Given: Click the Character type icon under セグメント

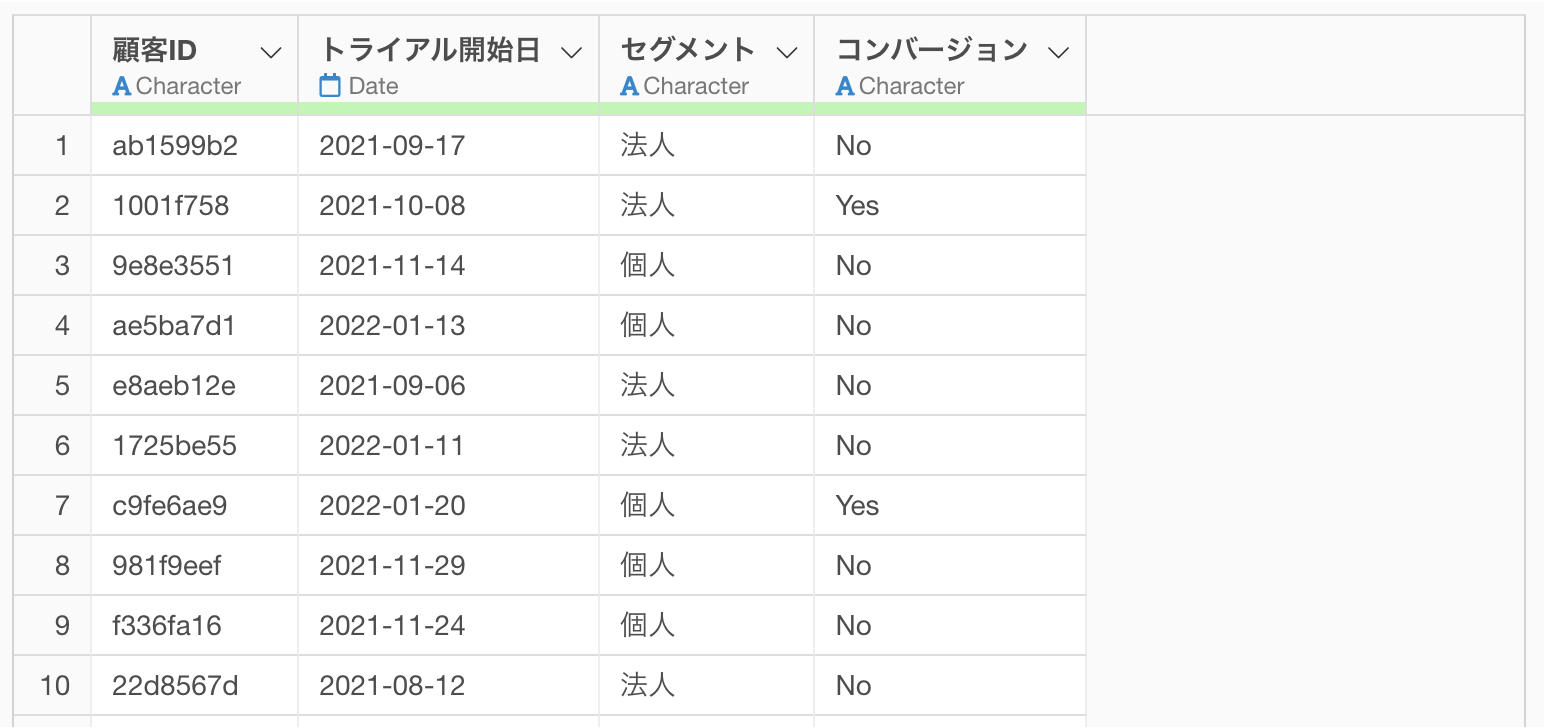Looking at the screenshot, I should 630,86.
